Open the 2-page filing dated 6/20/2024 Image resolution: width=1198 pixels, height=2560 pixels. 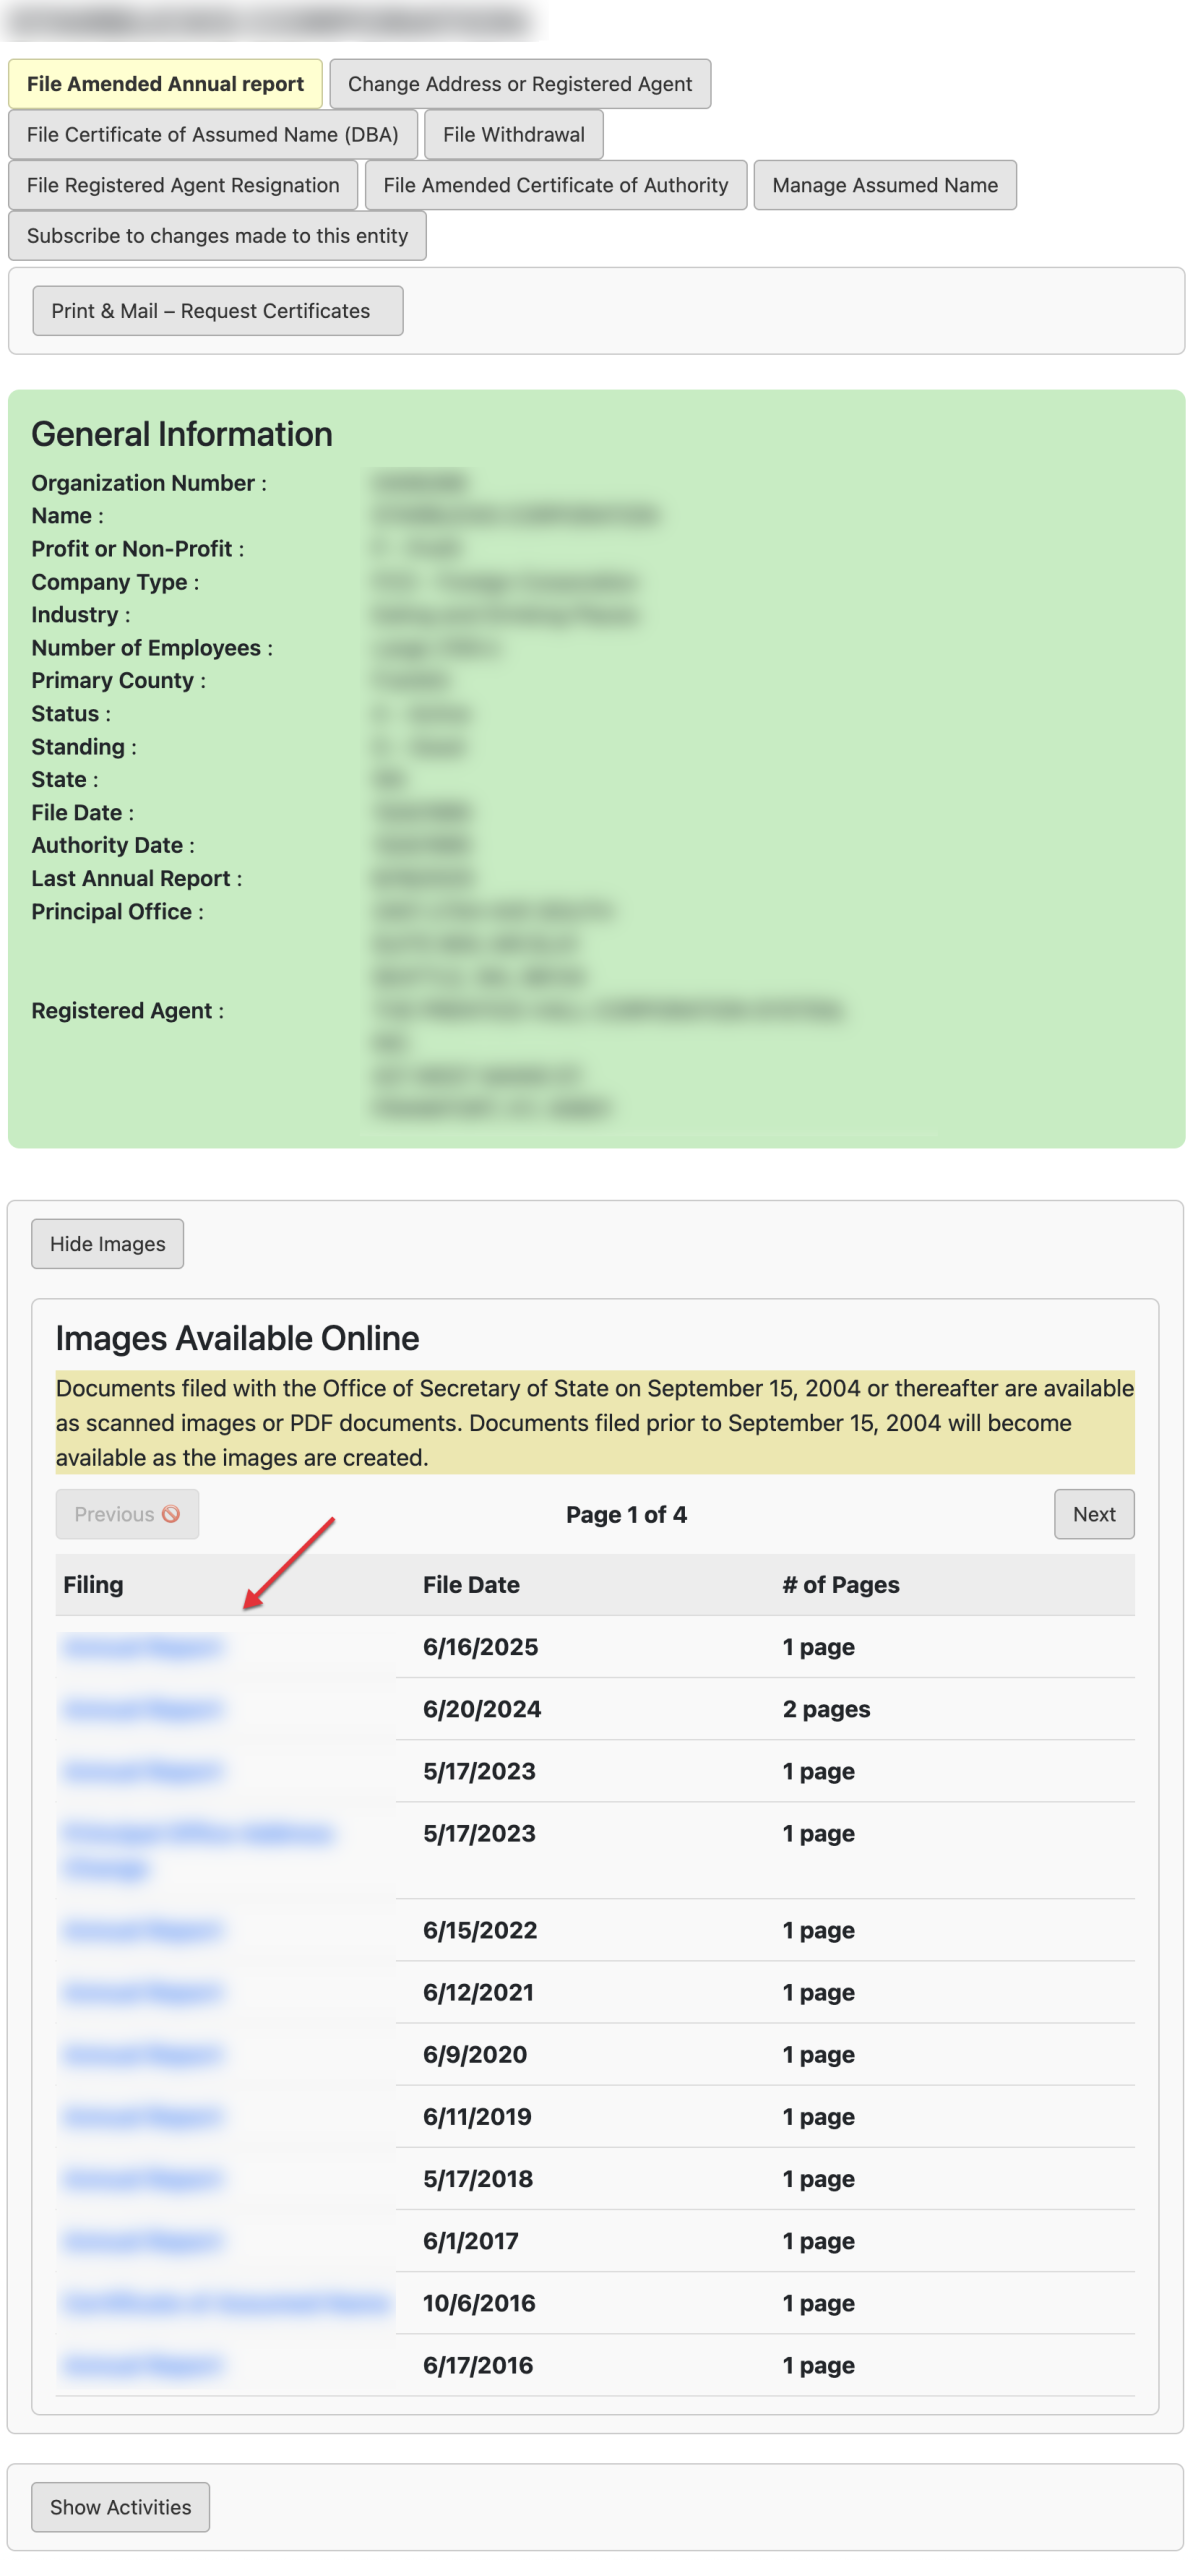tap(141, 1709)
